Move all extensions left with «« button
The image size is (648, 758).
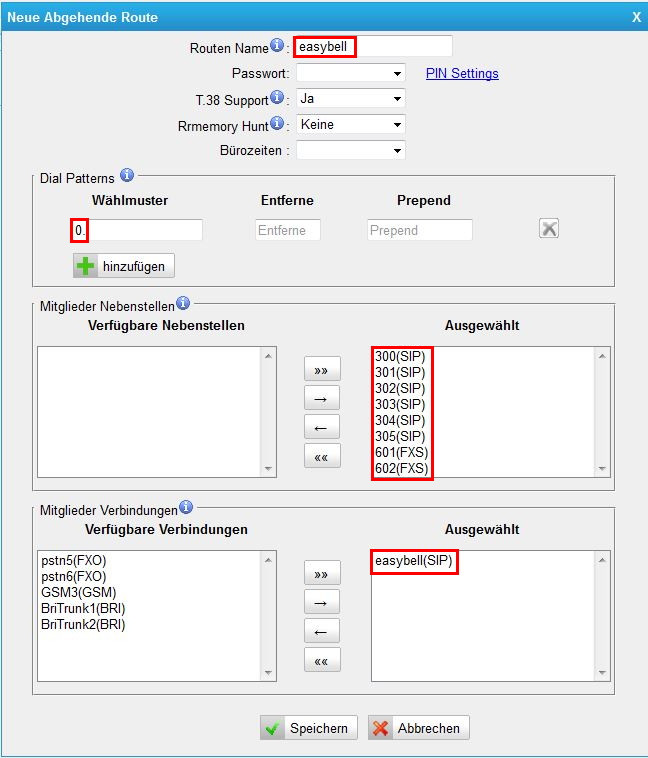point(321,457)
